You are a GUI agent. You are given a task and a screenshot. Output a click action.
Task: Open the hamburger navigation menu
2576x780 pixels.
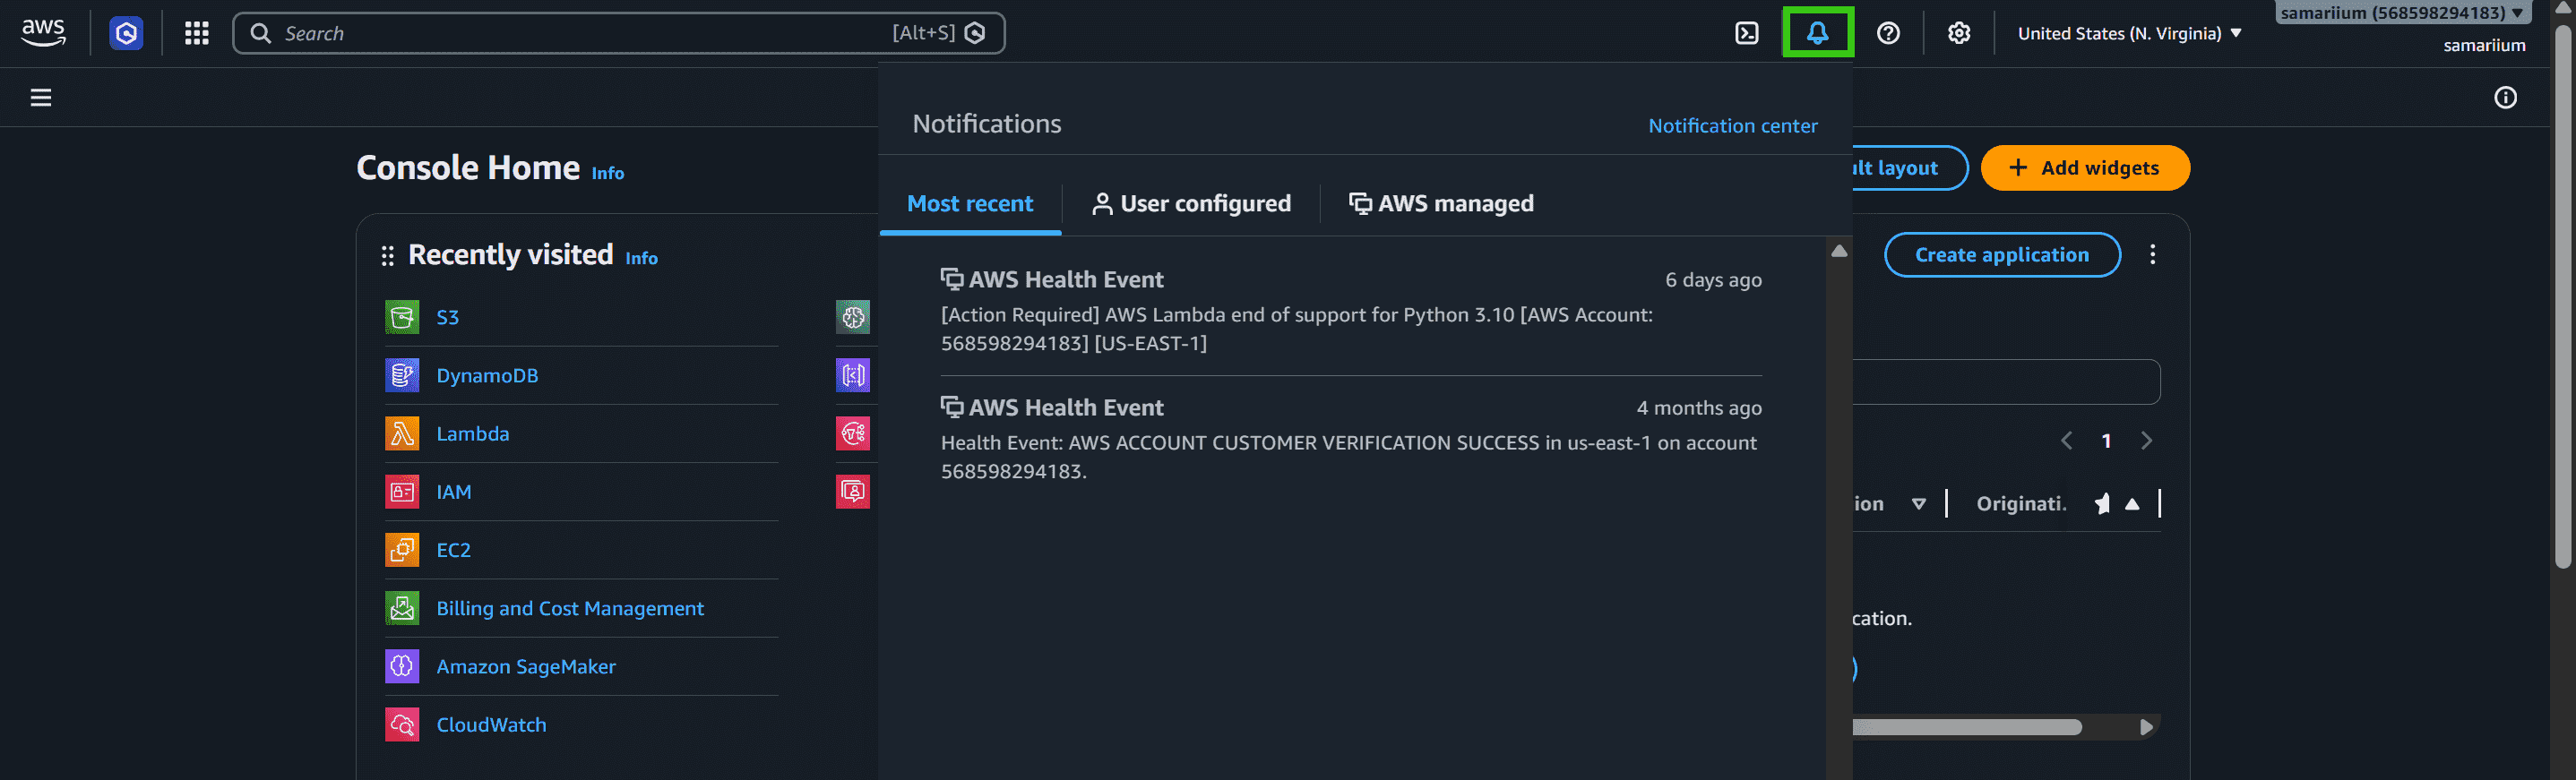[x=41, y=97]
